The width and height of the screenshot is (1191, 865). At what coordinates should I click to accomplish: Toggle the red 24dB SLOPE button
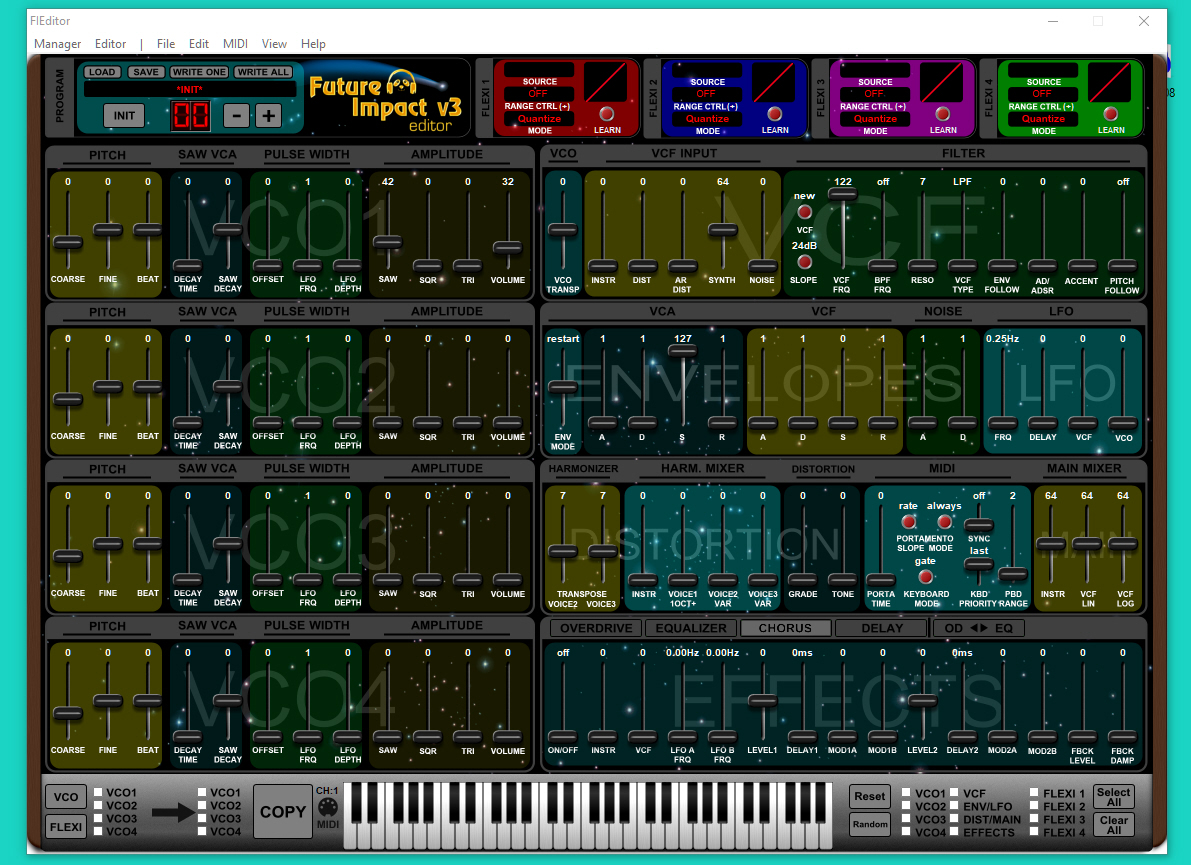[804, 262]
